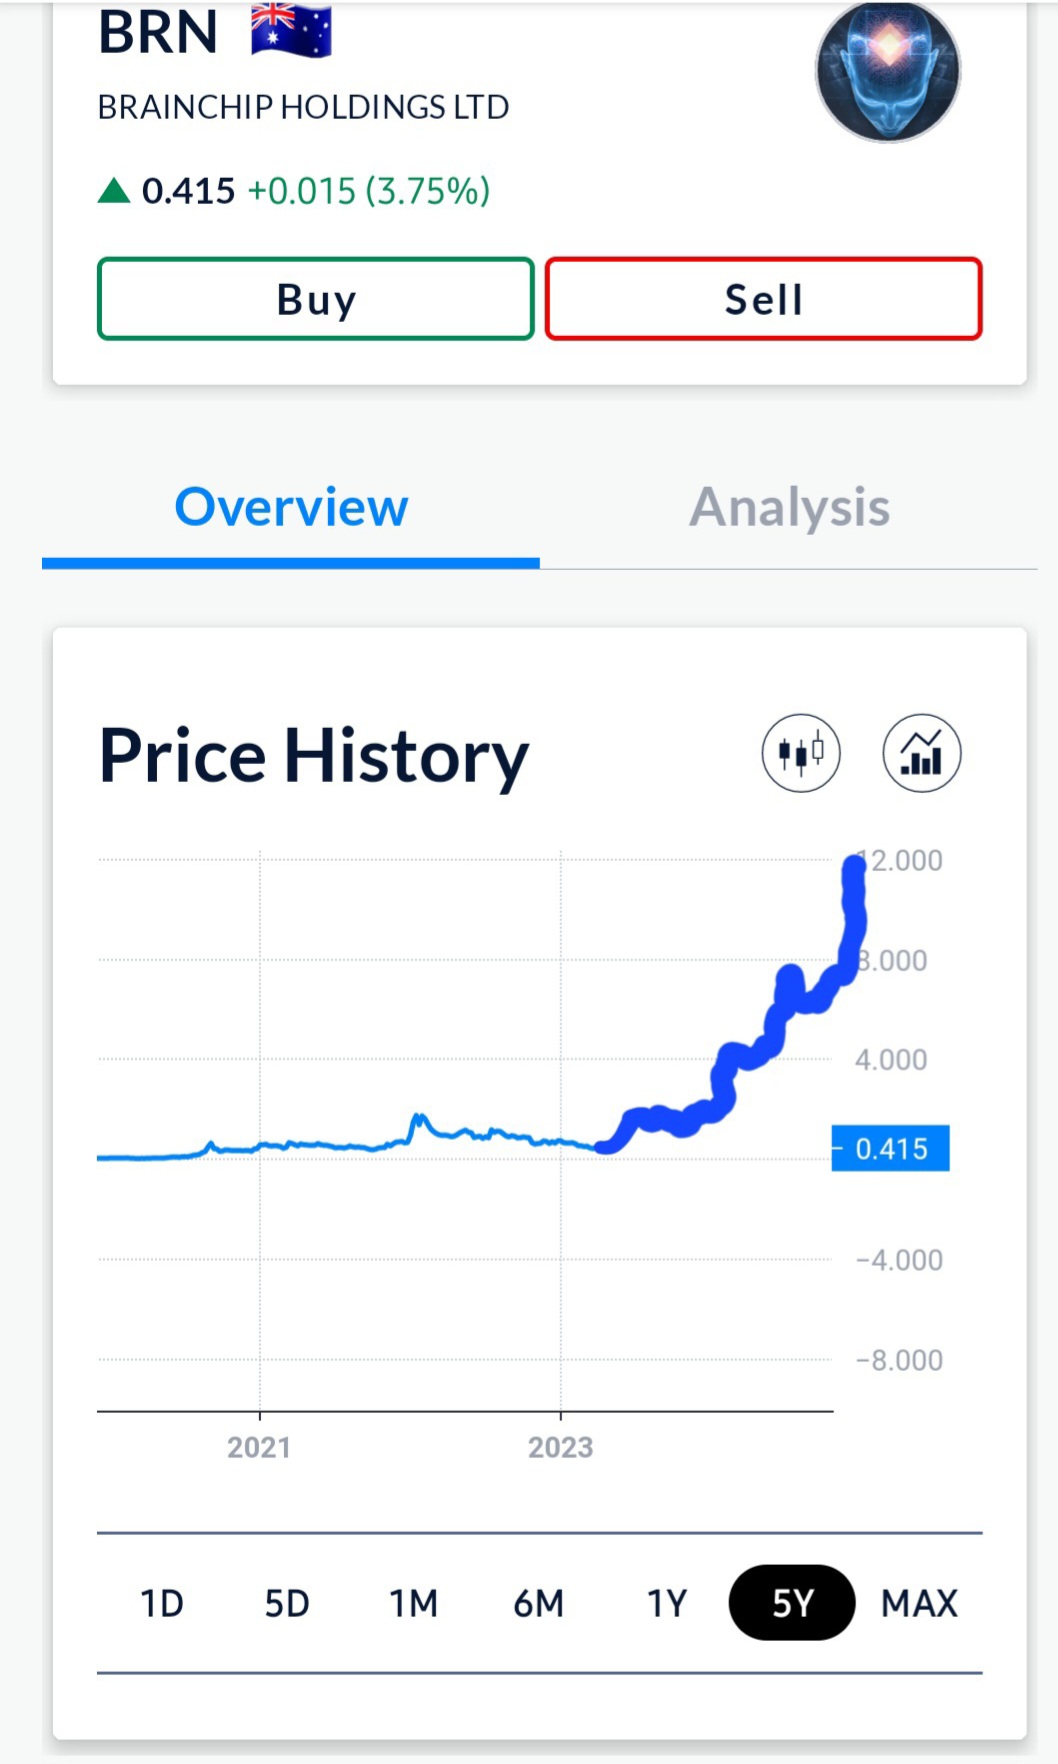The width and height of the screenshot is (1058, 1764).
Task: Select the 5Y time range
Action: click(x=792, y=1603)
